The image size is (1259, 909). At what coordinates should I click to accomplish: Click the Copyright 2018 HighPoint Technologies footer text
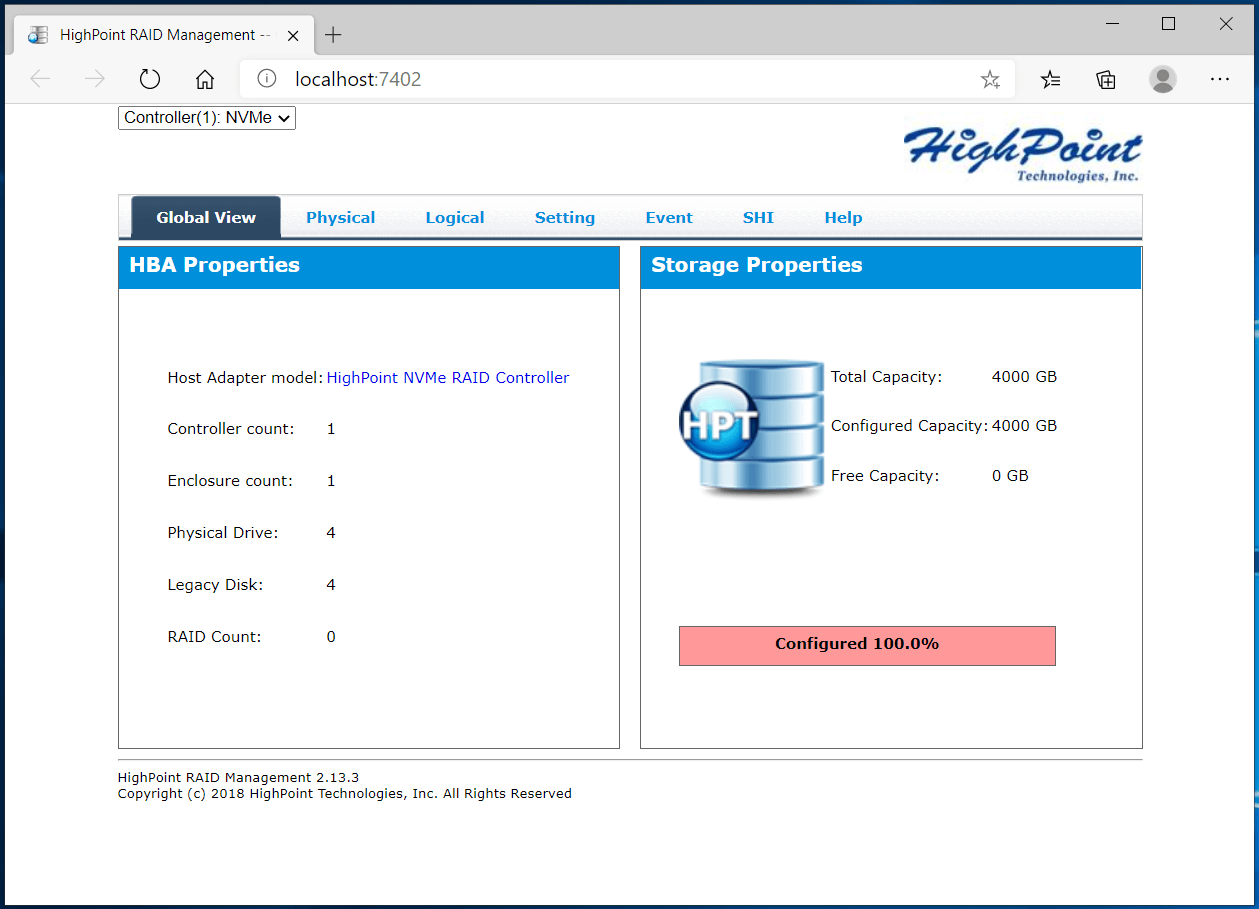(345, 794)
